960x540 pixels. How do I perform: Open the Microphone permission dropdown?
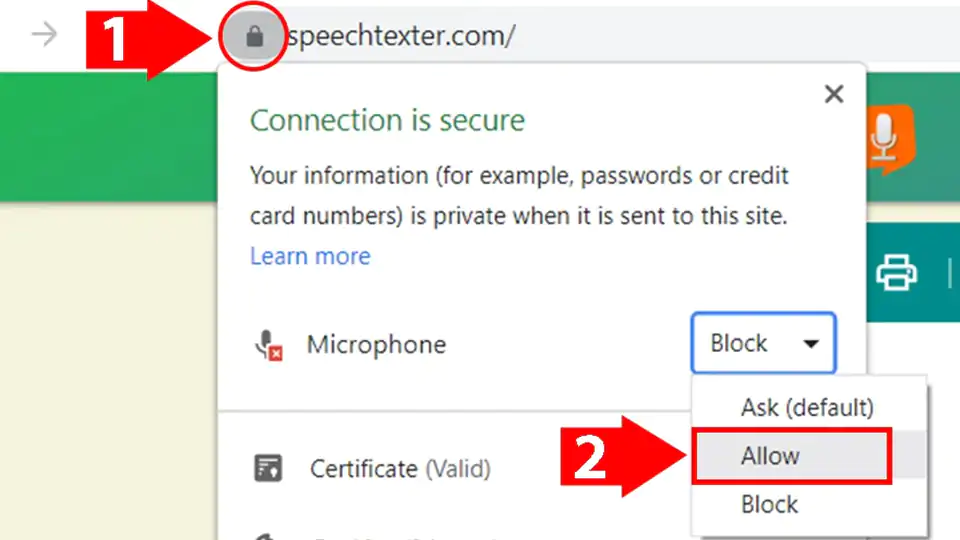coord(763,344)
